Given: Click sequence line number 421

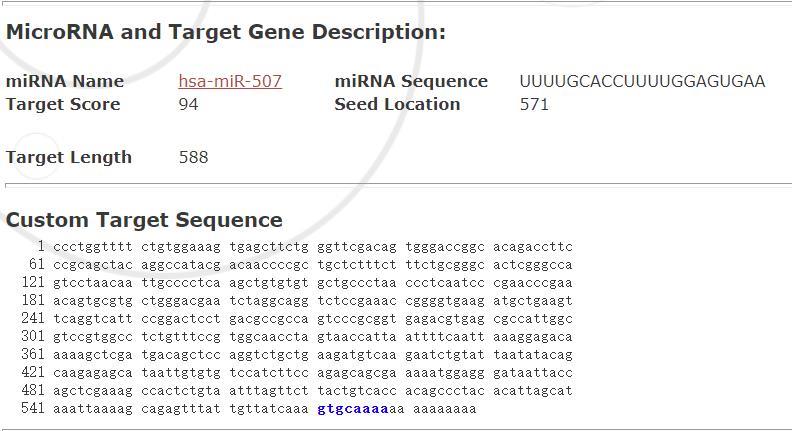Looking at the screenshot, I should [x=33, y=373].
